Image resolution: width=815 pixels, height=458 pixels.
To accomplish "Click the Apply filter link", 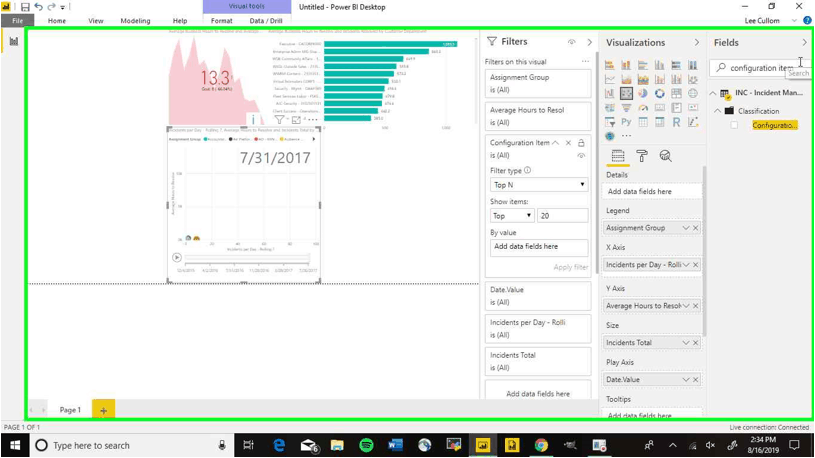I will (x=570, y=267).
